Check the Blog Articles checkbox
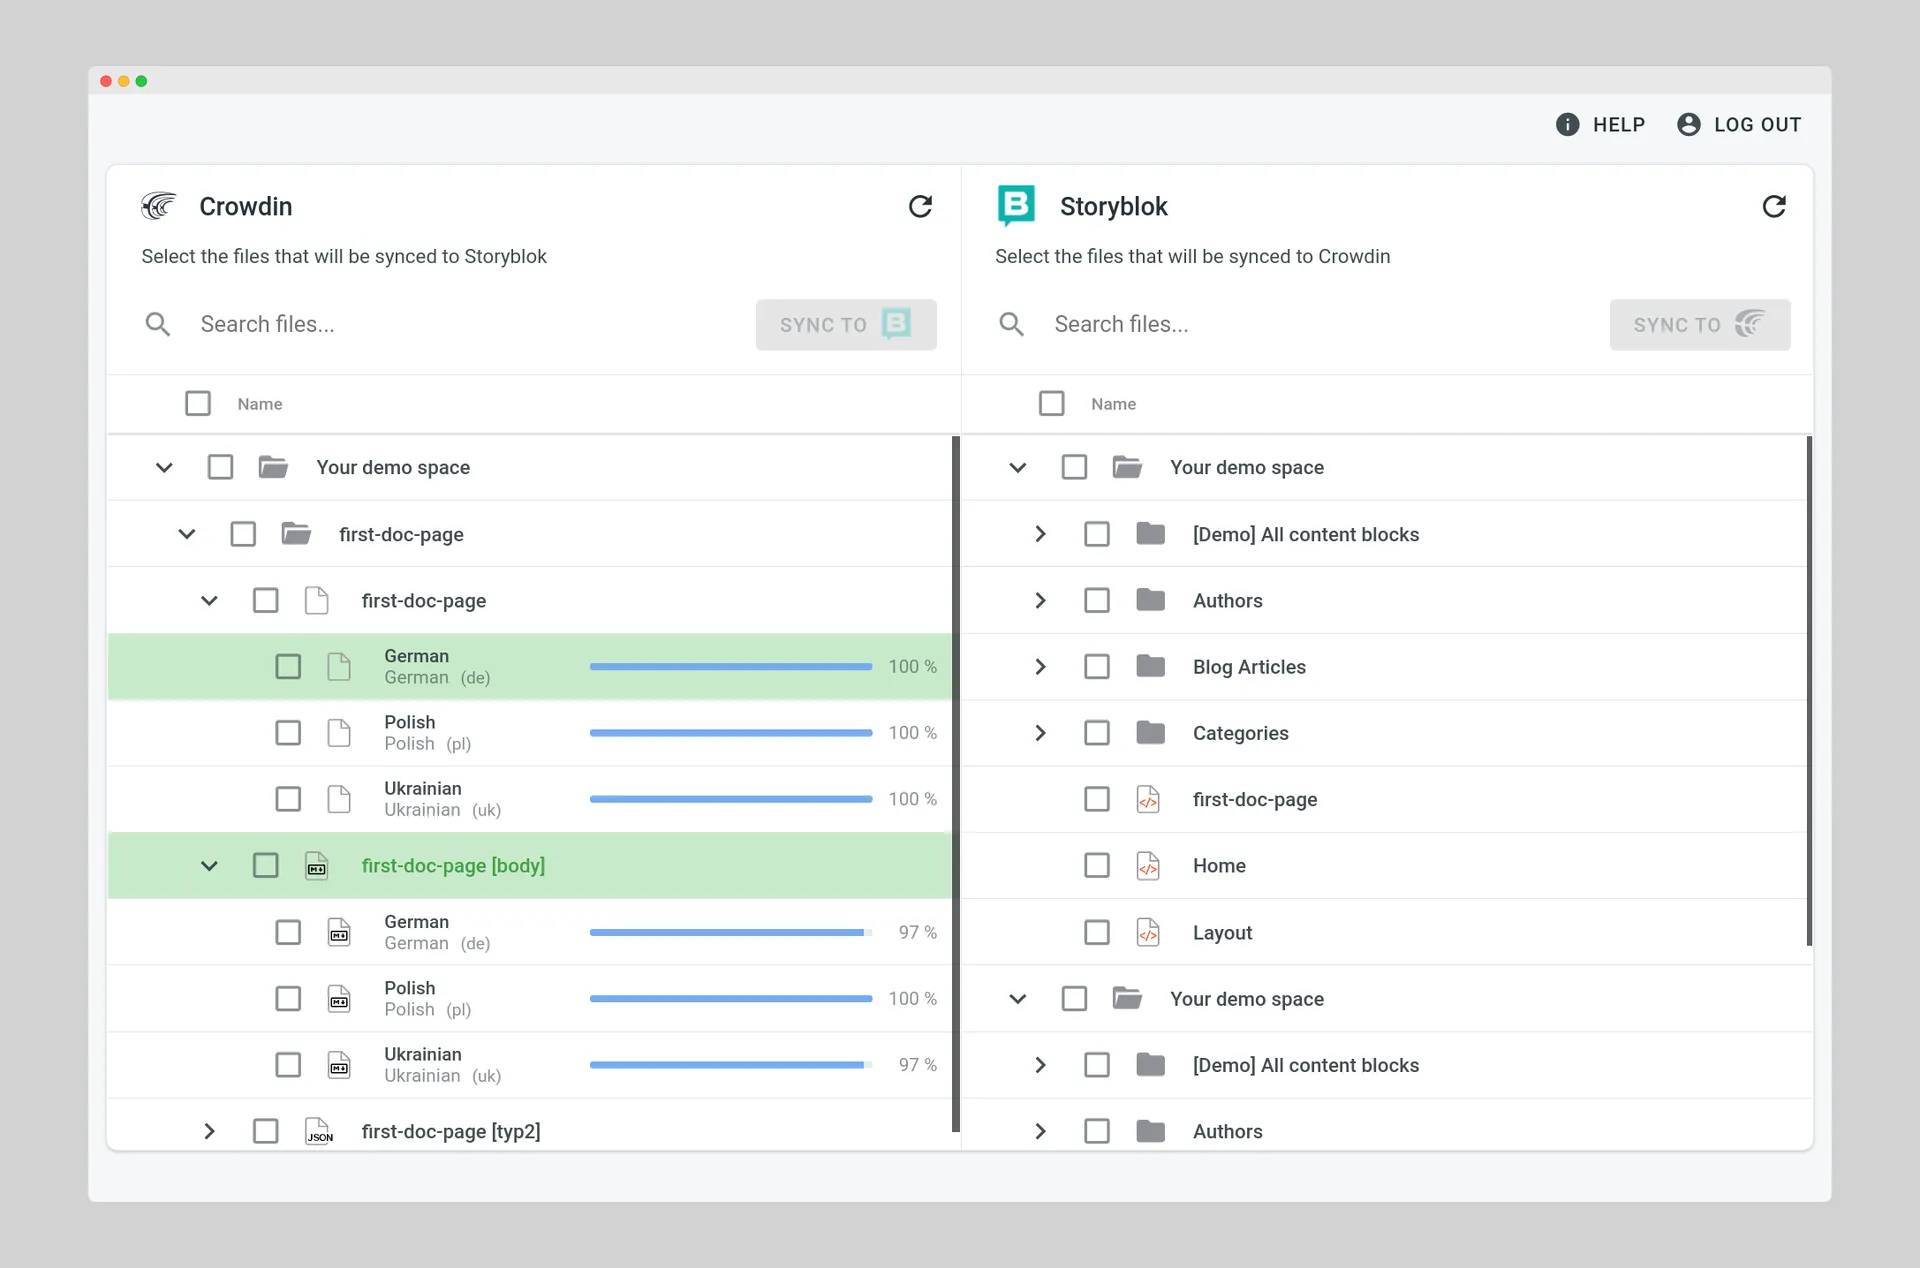1920x1268 pixels. pyautogui.click(x=1097, y=666)
